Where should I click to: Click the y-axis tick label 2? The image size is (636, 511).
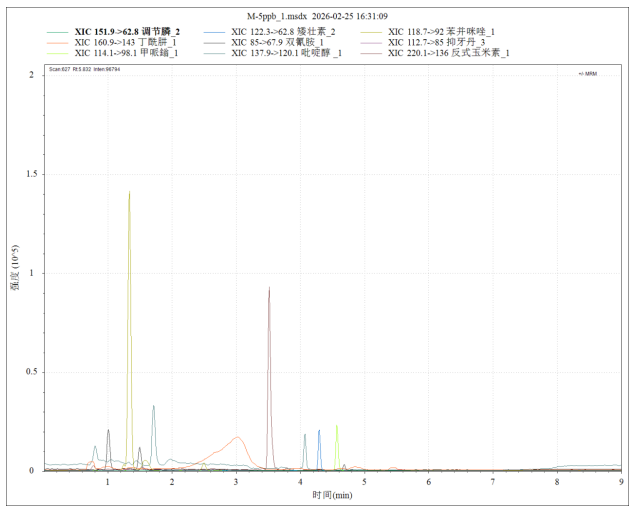pos(32,75)
